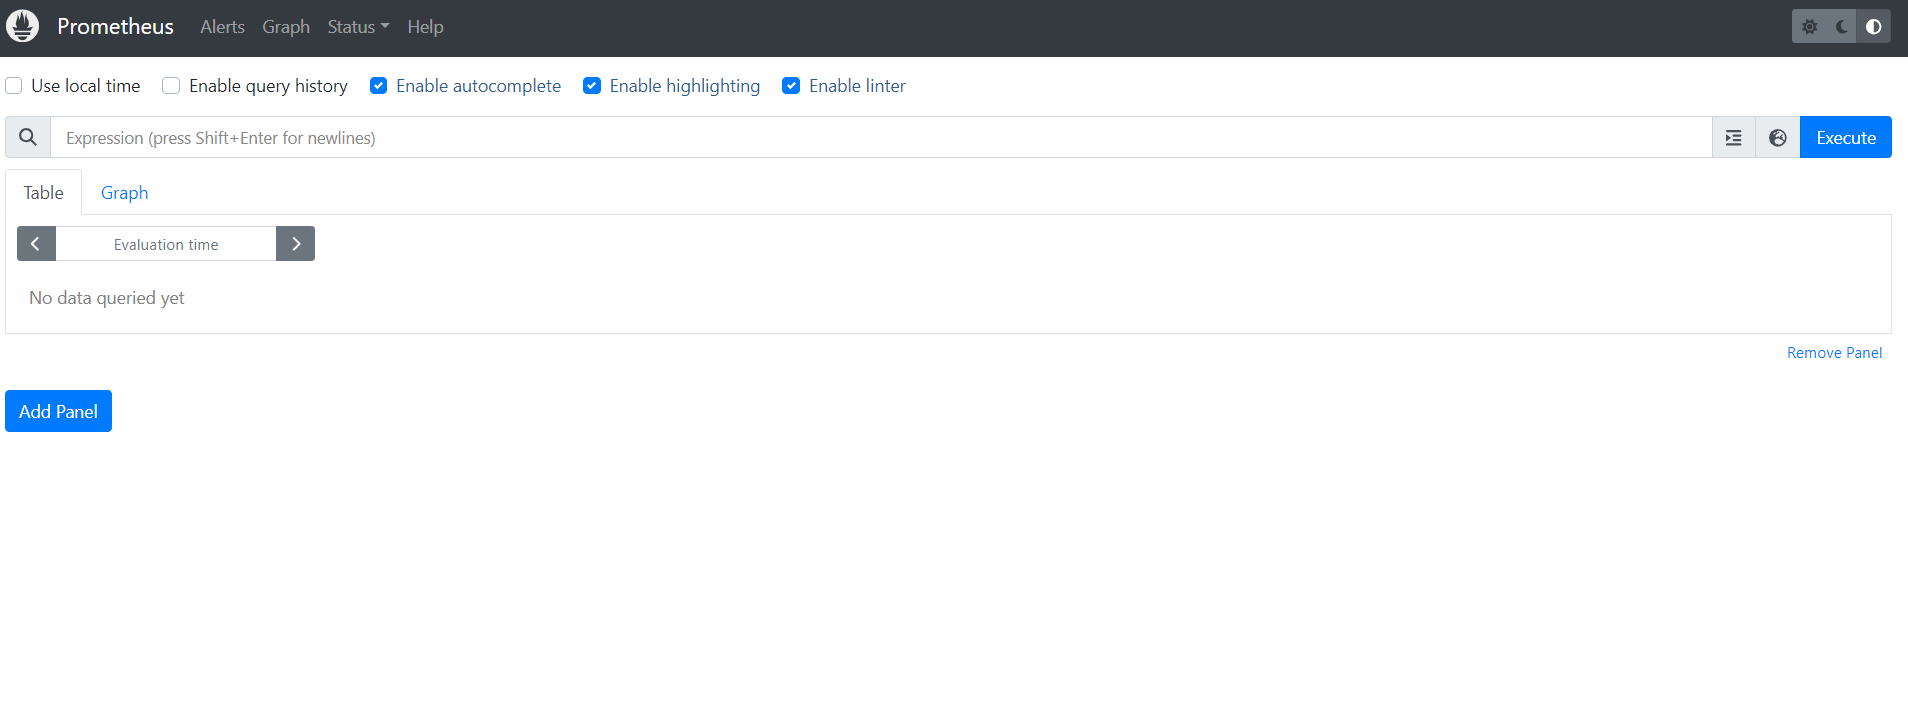The image size is (1908, 721).
Task: Click the Evaluation time input field
Action: point(166,244)
